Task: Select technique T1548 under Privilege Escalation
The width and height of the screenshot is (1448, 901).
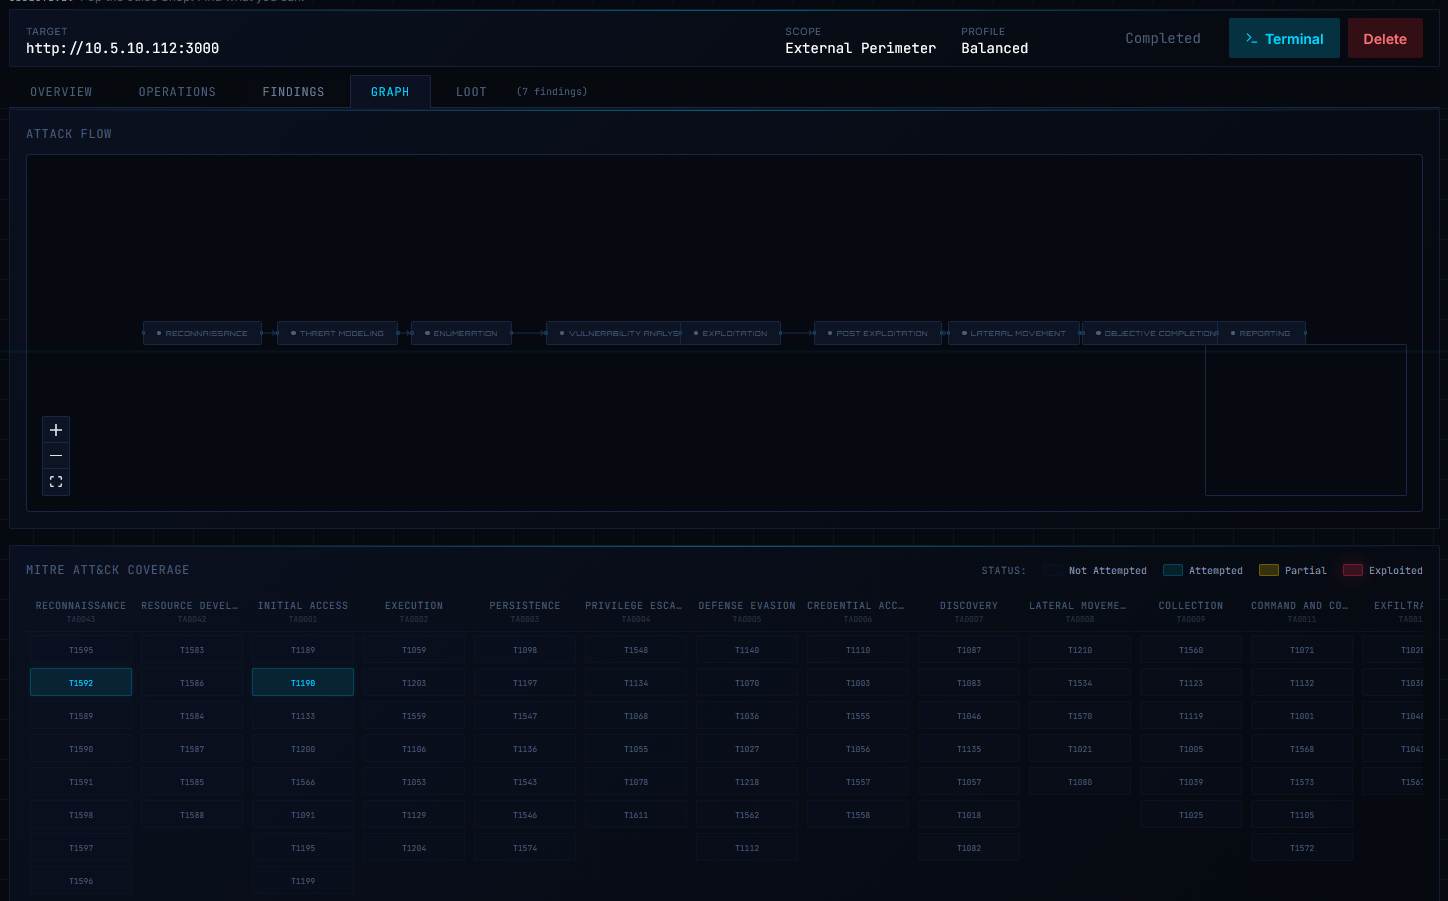Action: tap(636, 649)
